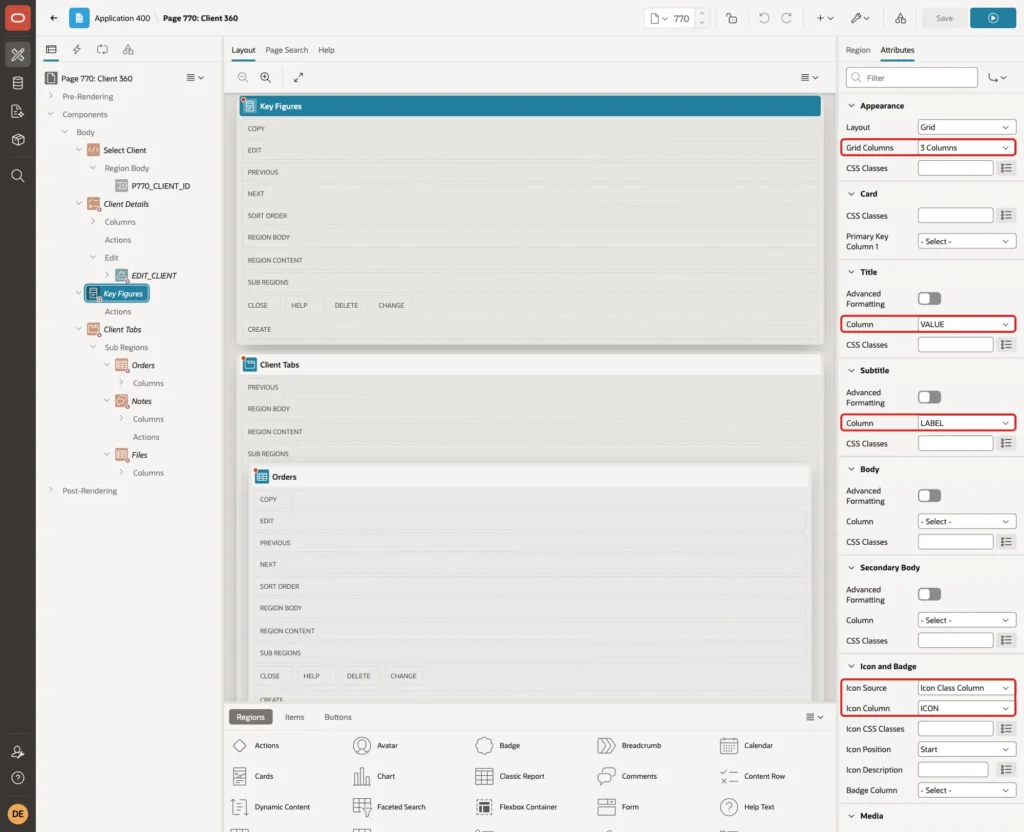
Task: Open the help question mark icon
Action: tap(18, 778)
